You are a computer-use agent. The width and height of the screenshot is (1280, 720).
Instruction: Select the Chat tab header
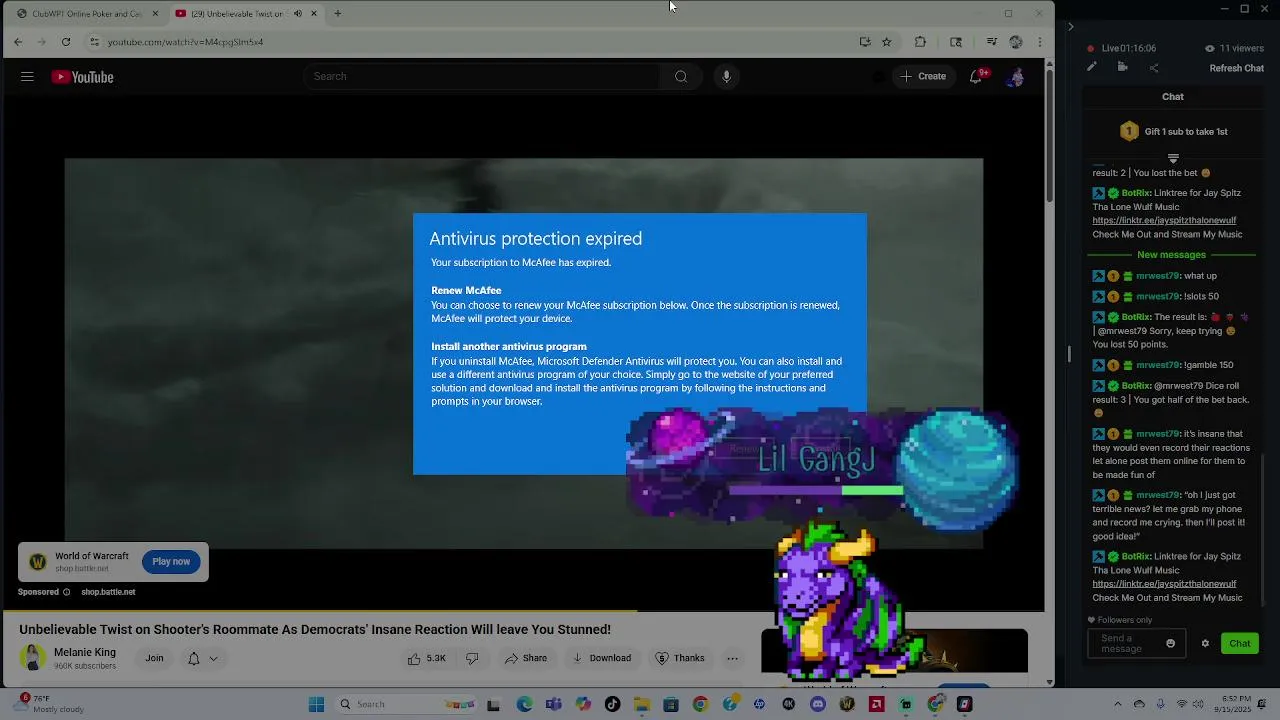tap(1173, 97)
